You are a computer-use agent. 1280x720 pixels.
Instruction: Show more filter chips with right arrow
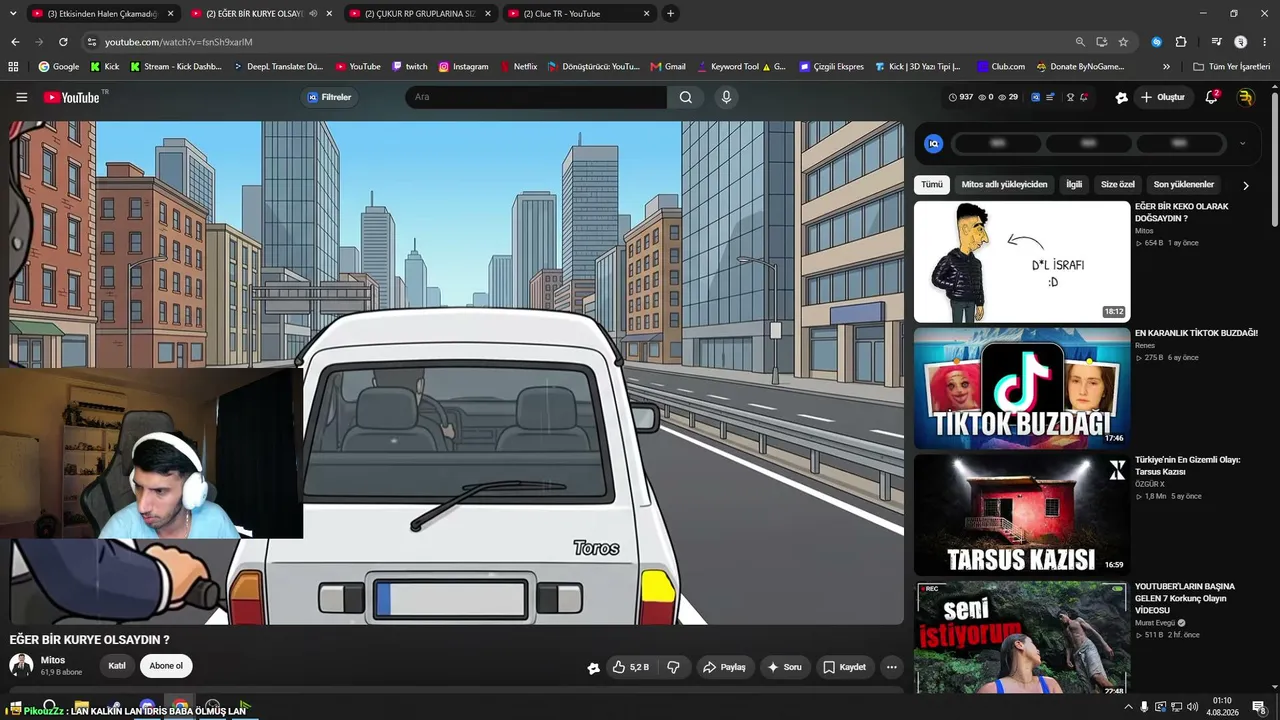click(1246, 185)
